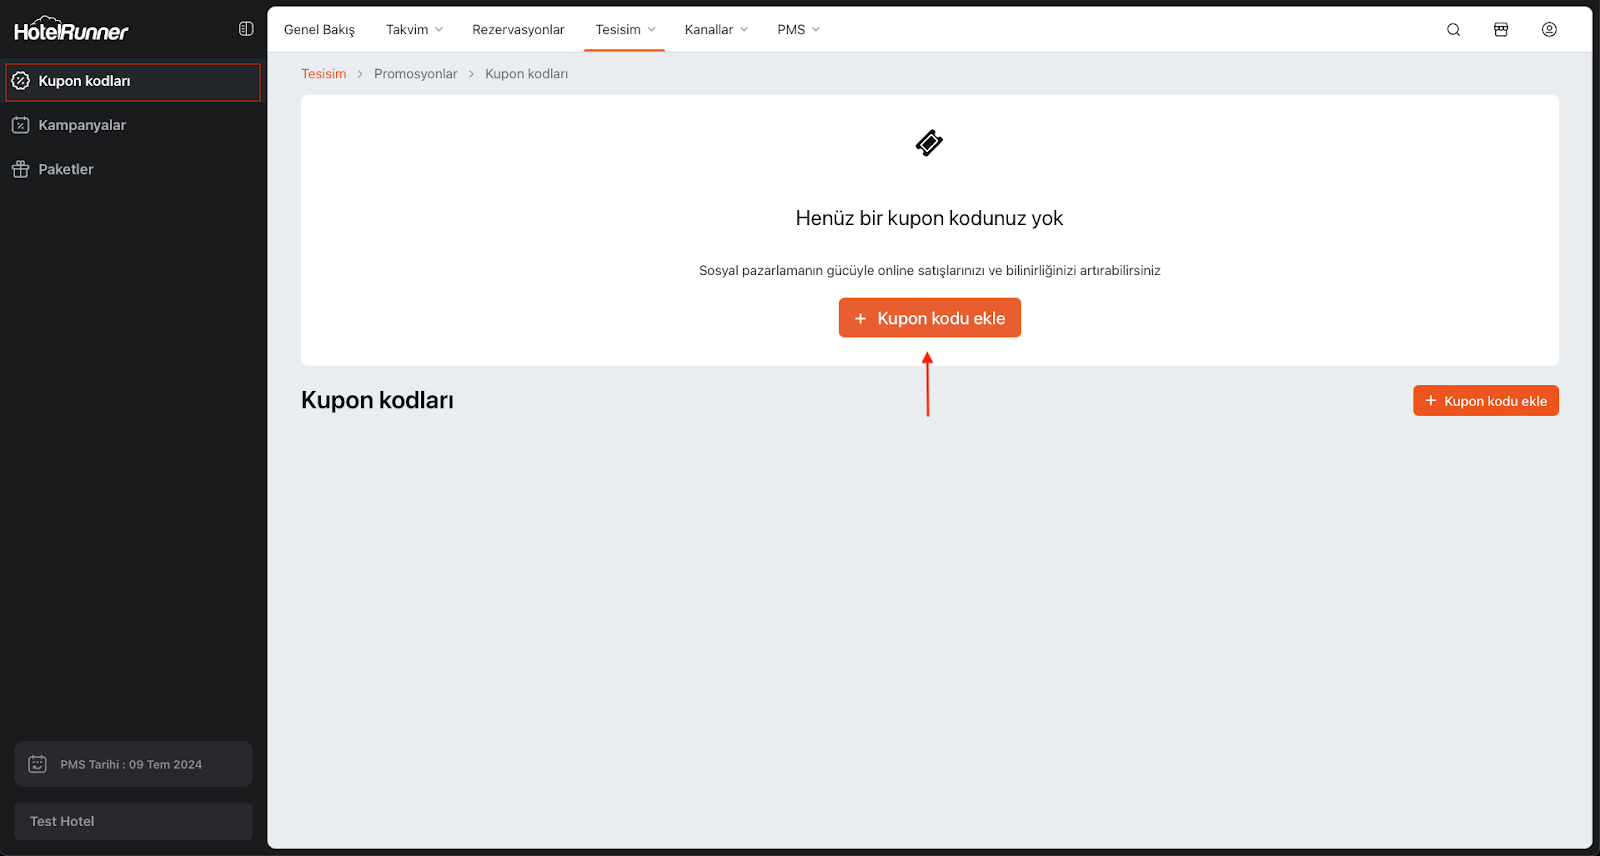The height and width of the screenshot is (856, 1600).
Task: Open the search magnifier icon
Action: click(x=1453, y=29)
